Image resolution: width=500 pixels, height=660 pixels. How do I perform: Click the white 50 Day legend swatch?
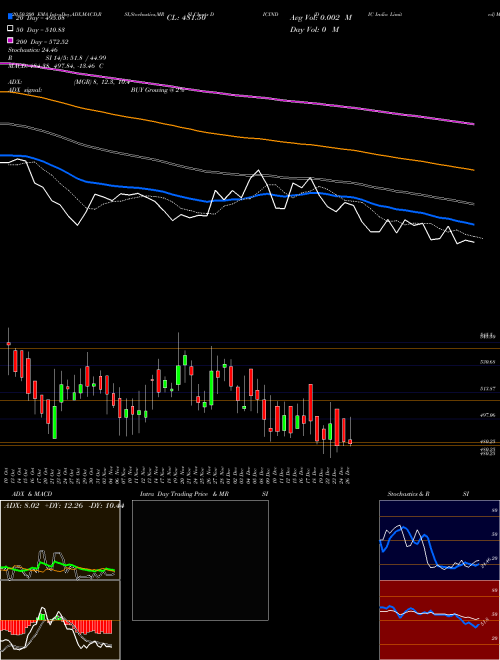tap(11, 29)
